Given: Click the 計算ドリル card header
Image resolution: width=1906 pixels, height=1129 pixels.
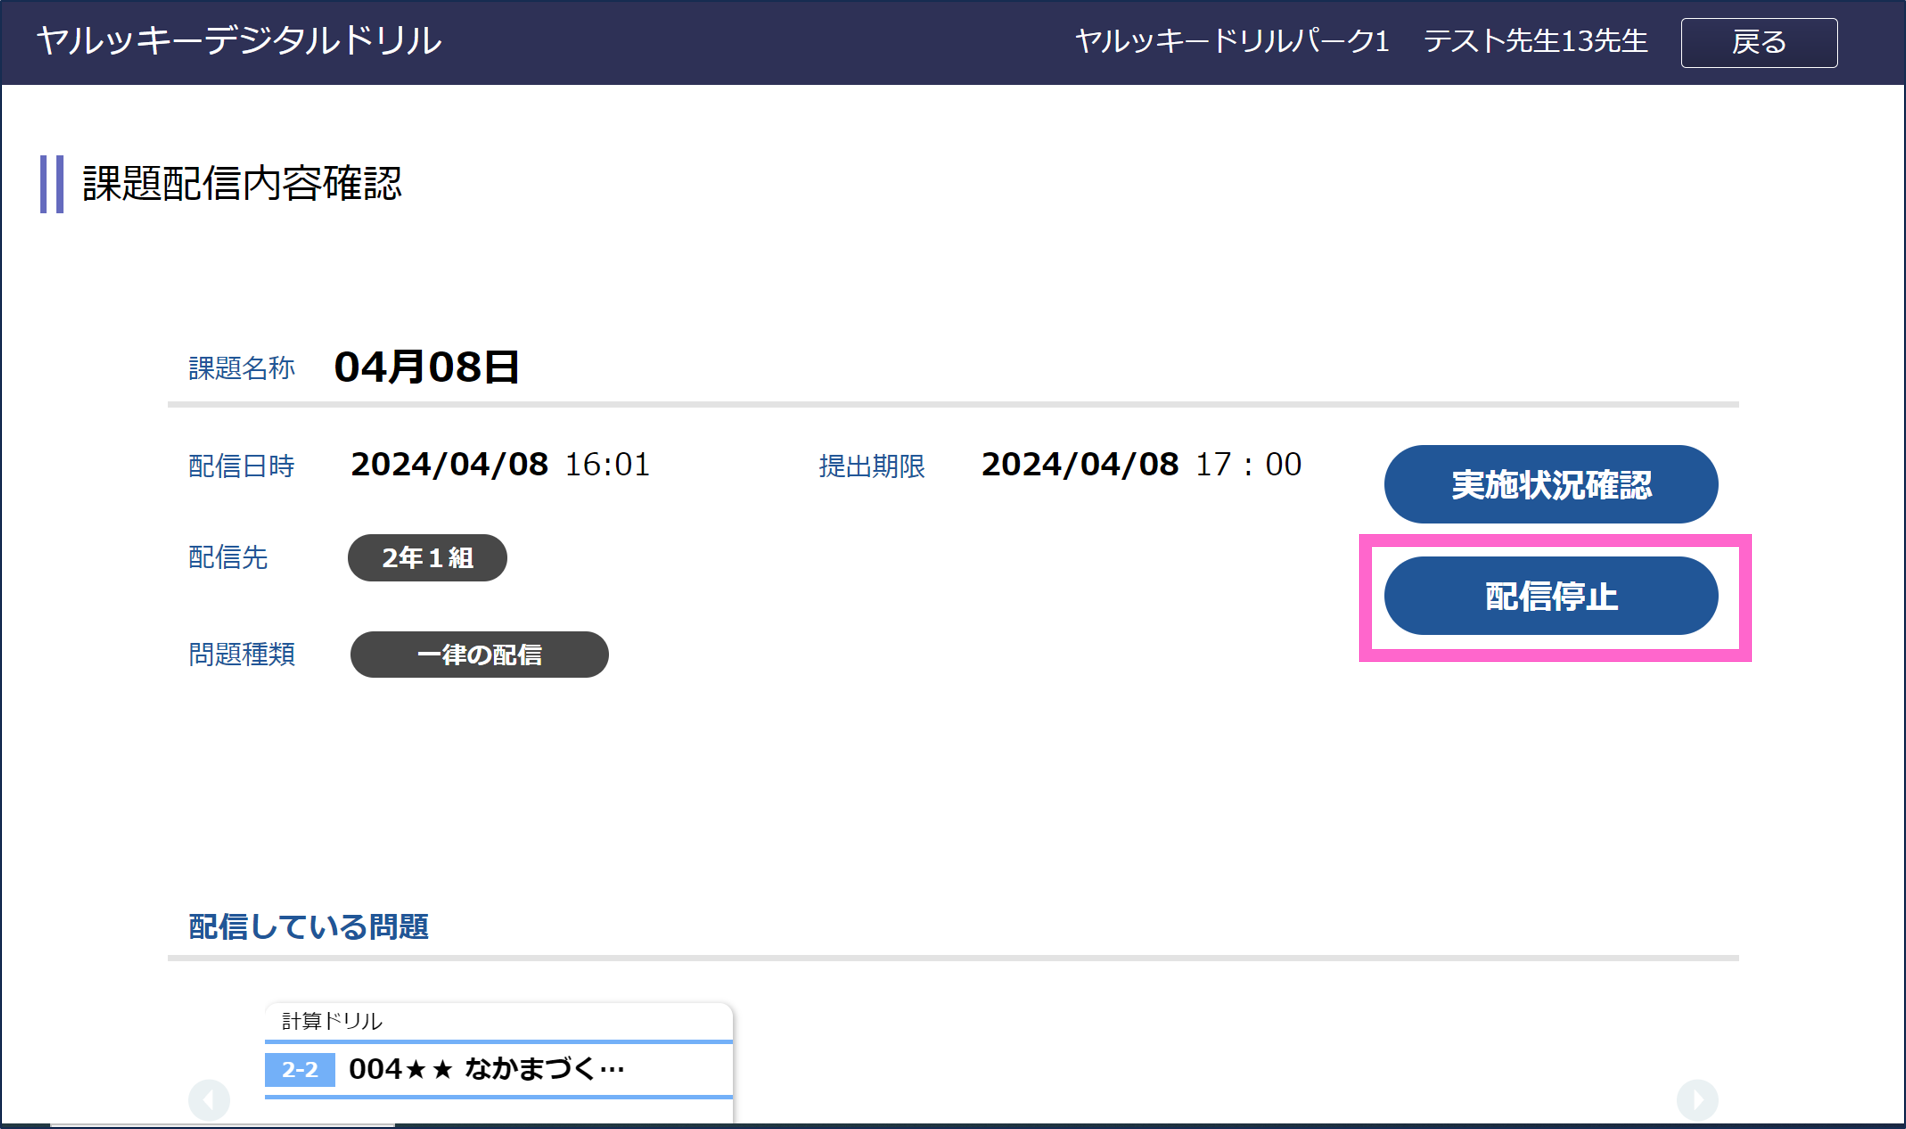Looking at the screenshot, I should tap(332, 1021).
